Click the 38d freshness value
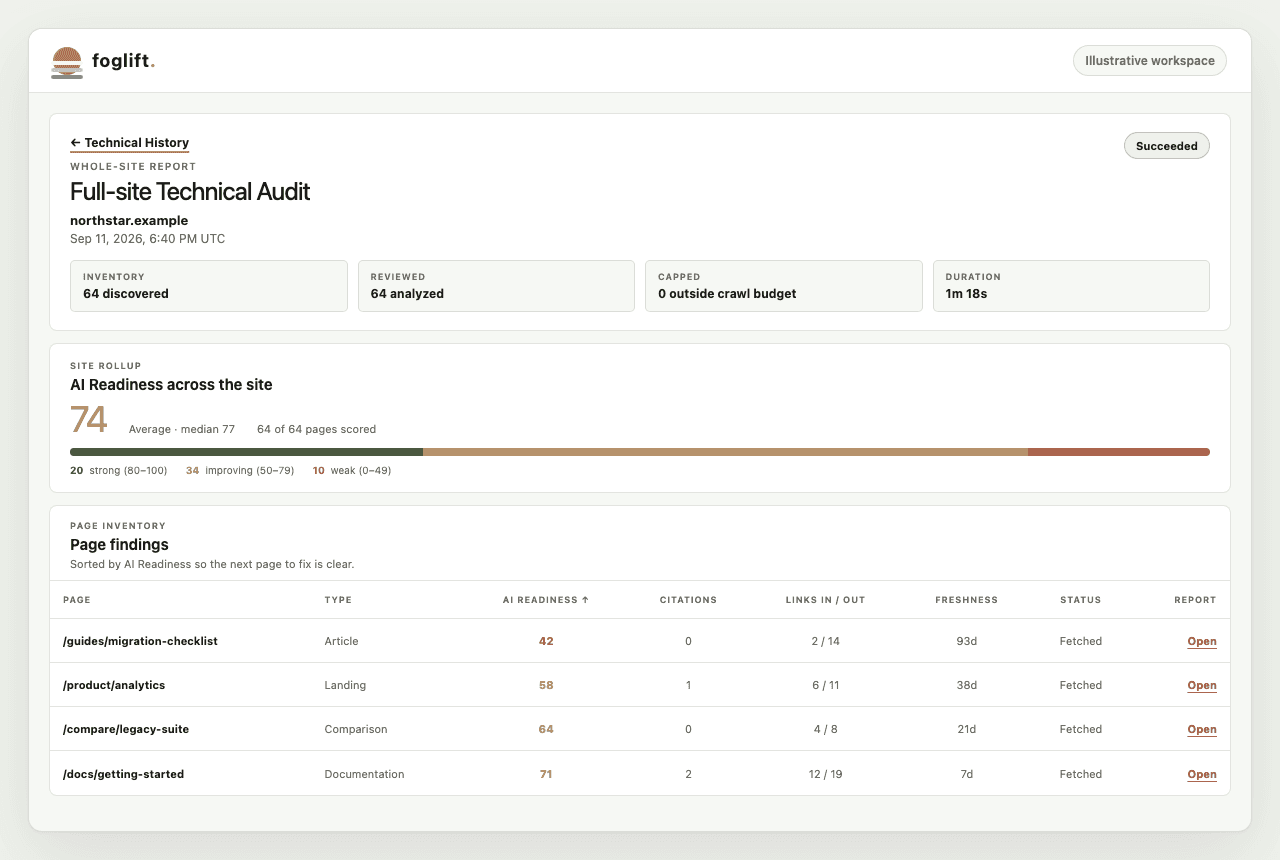 tap(966, 685)
